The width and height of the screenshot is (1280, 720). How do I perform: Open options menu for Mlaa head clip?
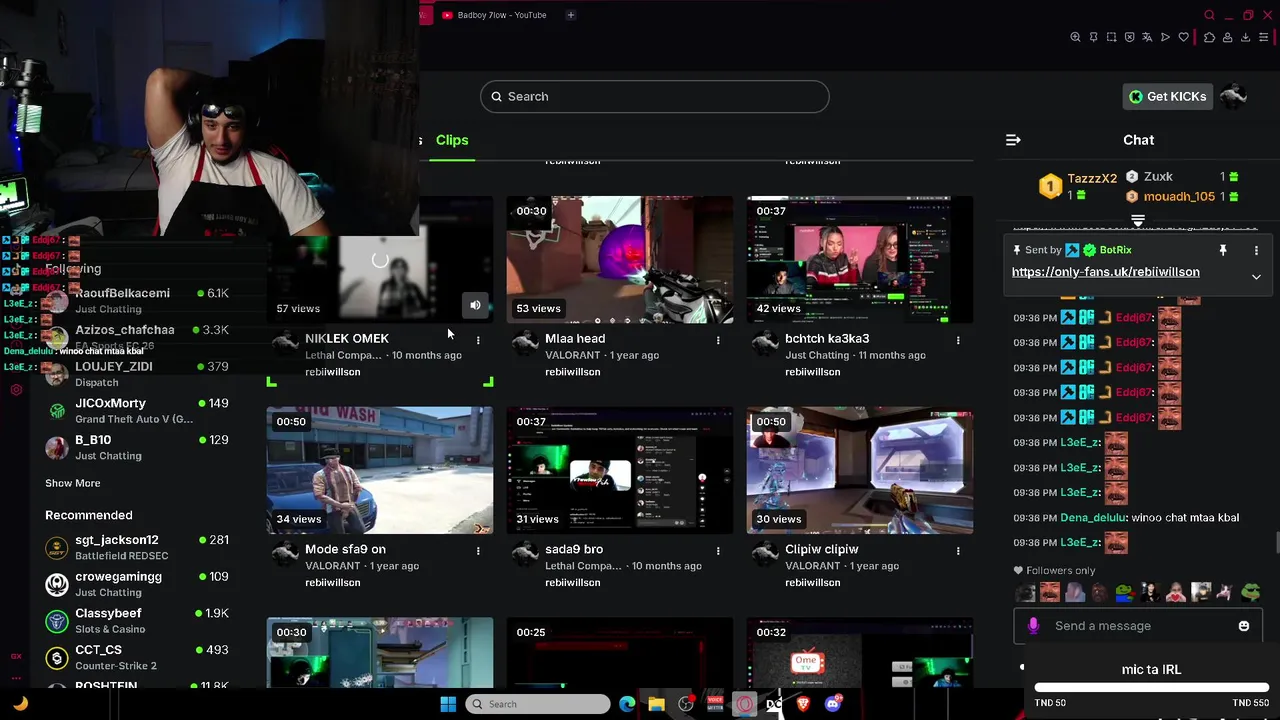[x=718, y=340]
